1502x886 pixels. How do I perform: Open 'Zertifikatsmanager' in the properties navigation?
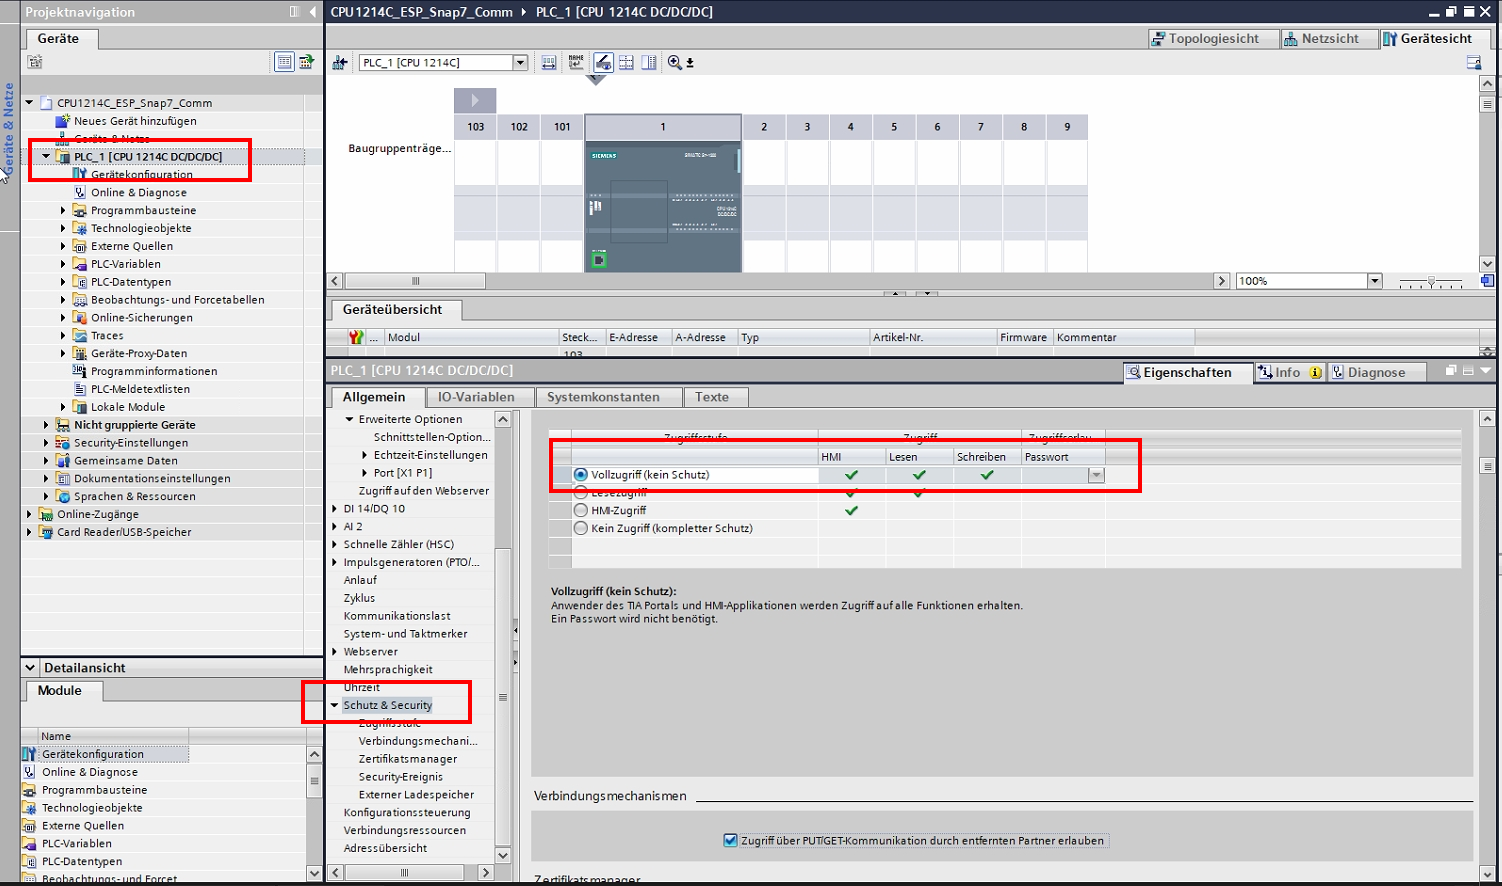pos(407,759)
